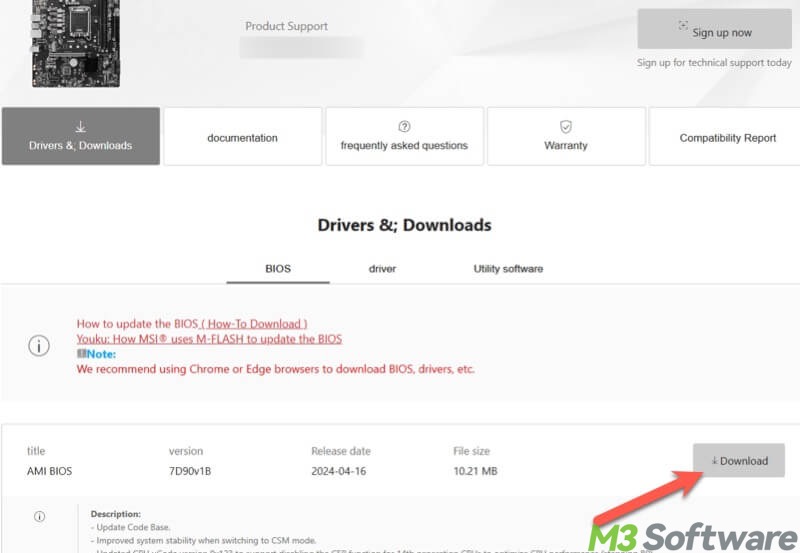Click the shield icon above Warranty
Viewport: 800px width, 553px height.
[x=566, y=127]
